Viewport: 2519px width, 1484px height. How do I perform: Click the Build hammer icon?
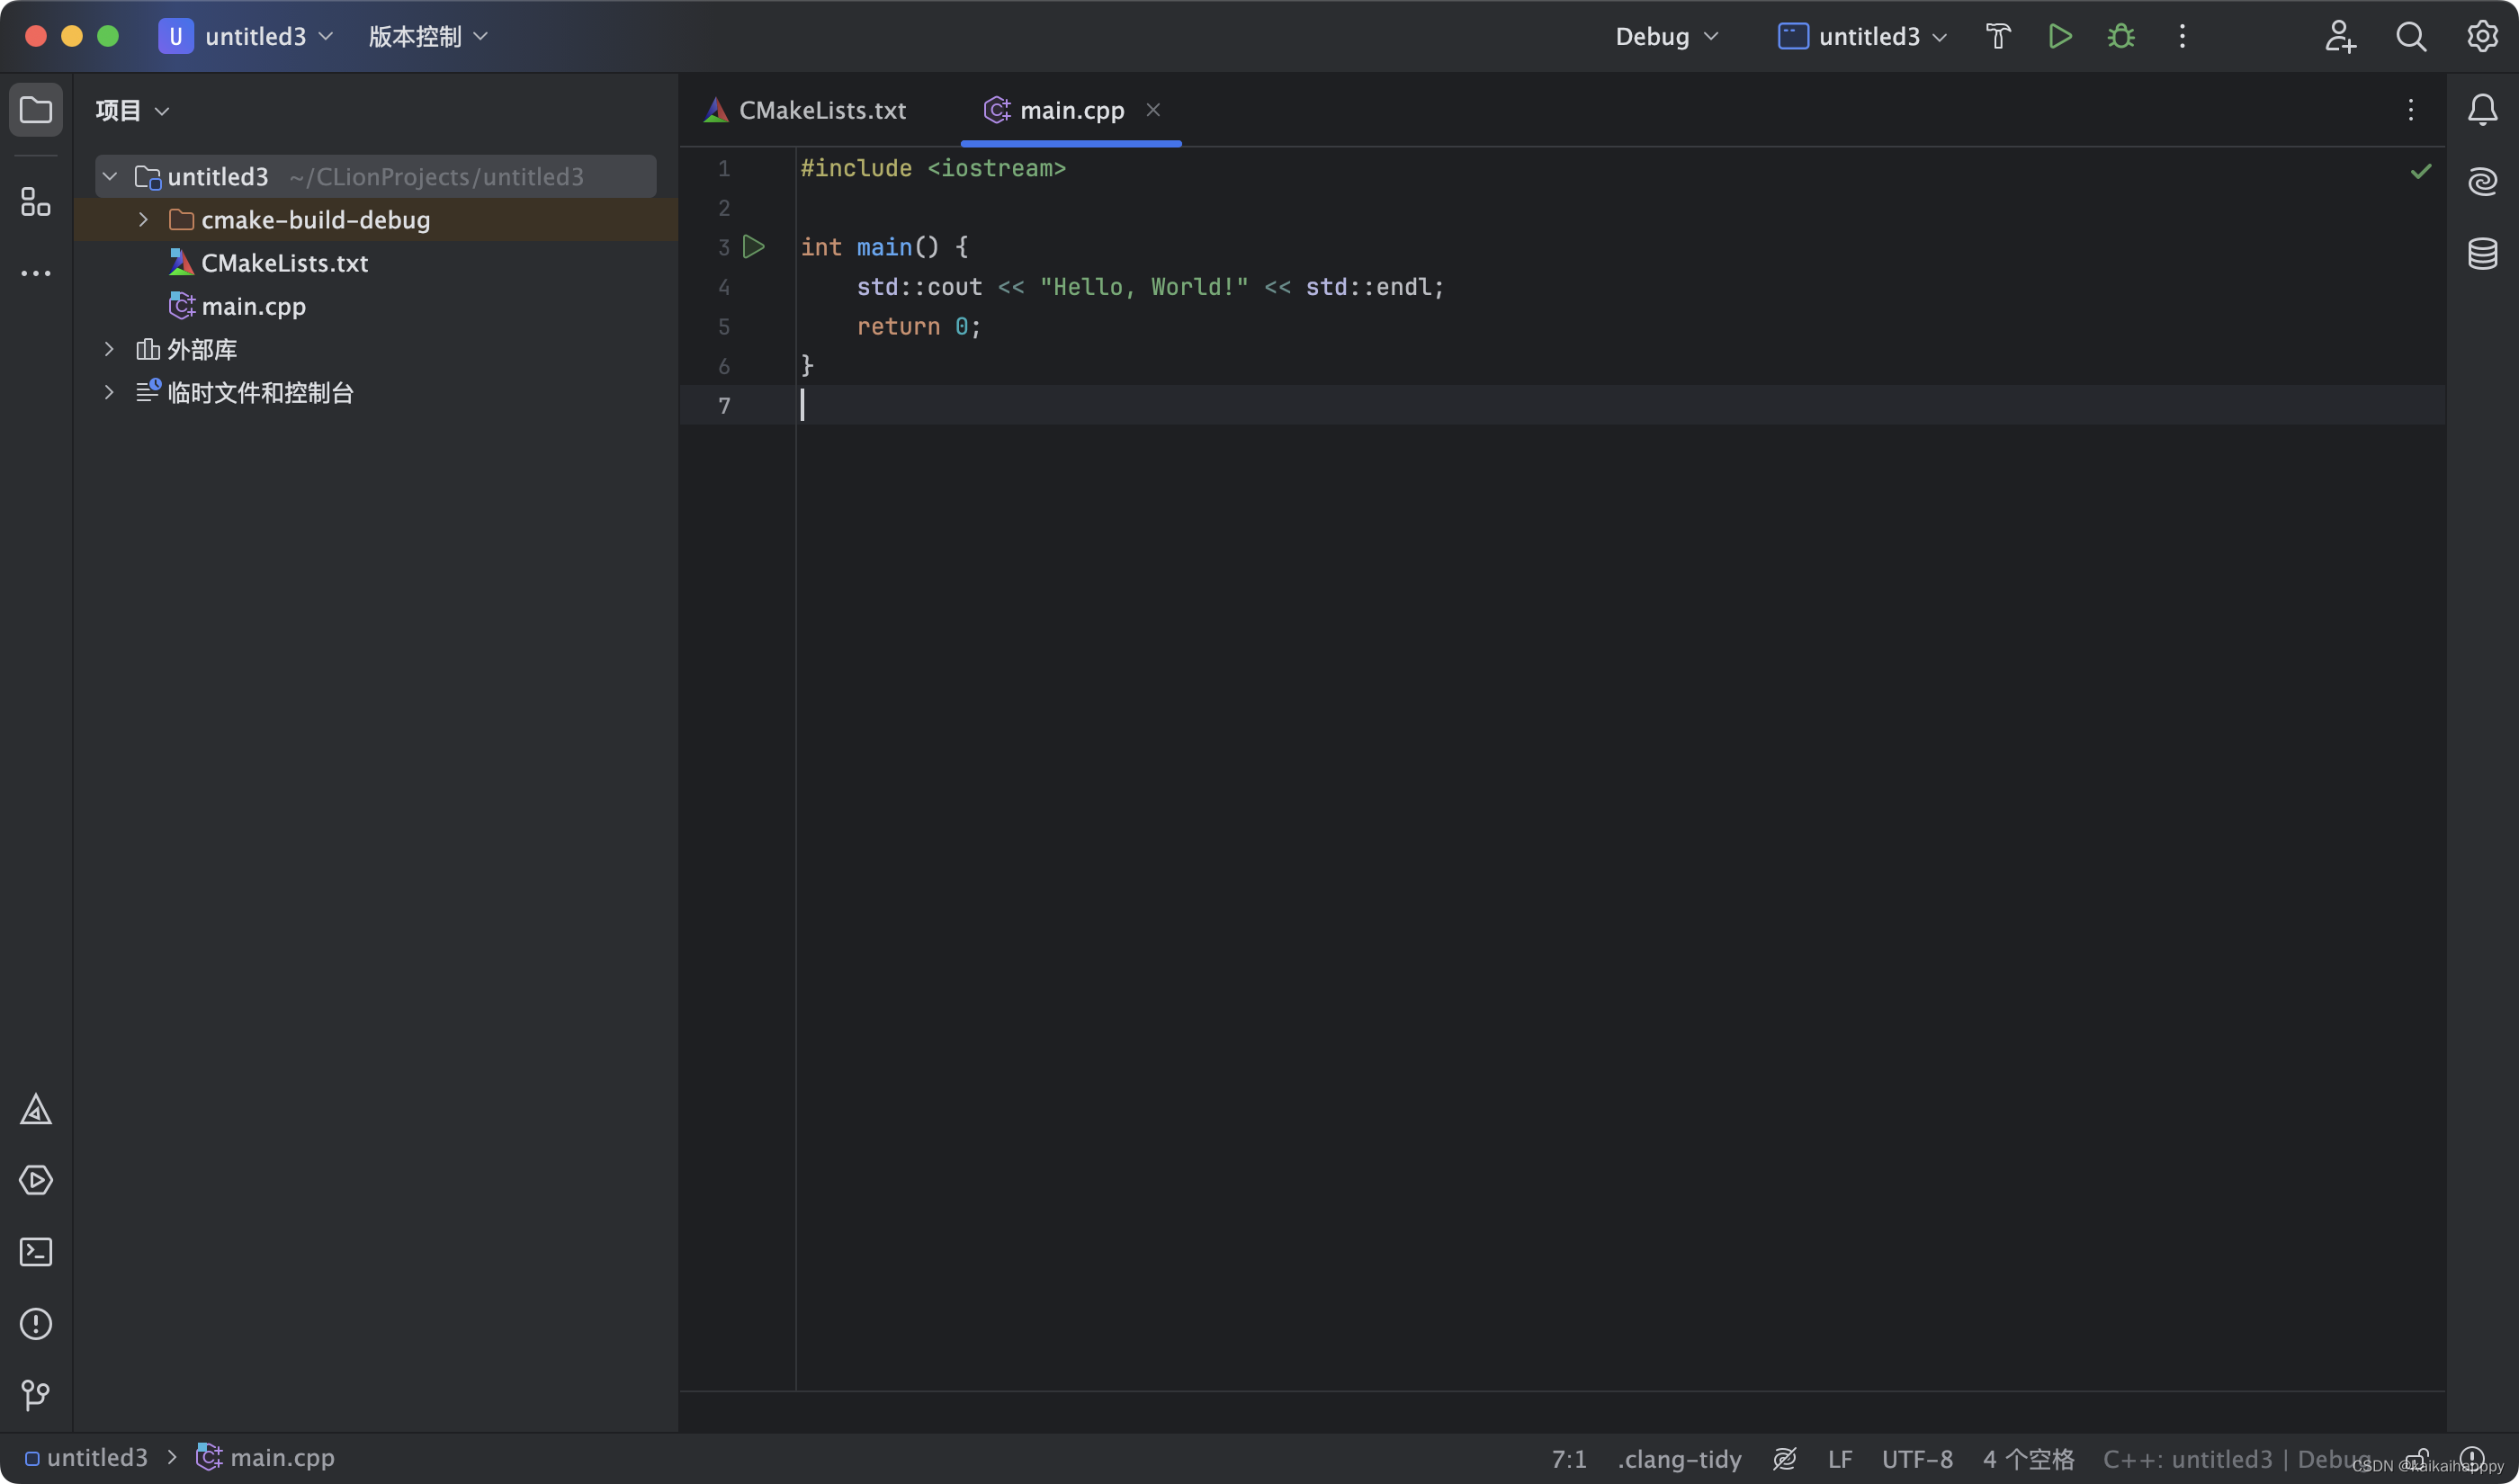(x=1997, y=37)
